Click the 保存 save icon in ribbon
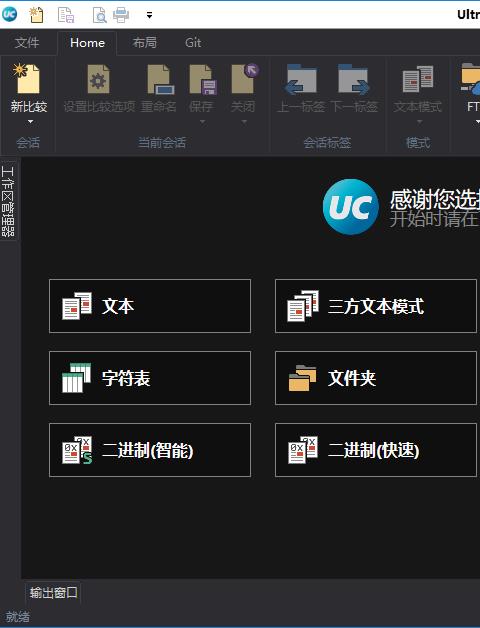This screenshot has height=628, width=480. click(202, 79)
